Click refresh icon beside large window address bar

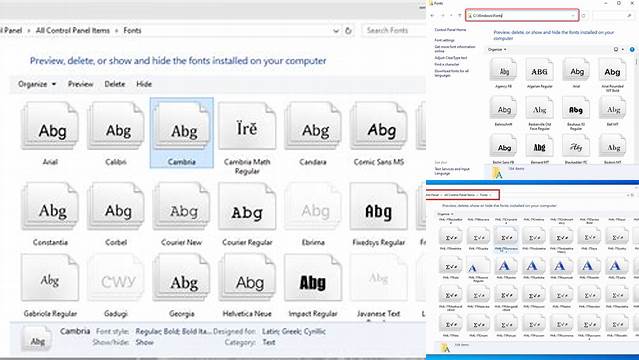pyautogui.click(x=348, y=31)
